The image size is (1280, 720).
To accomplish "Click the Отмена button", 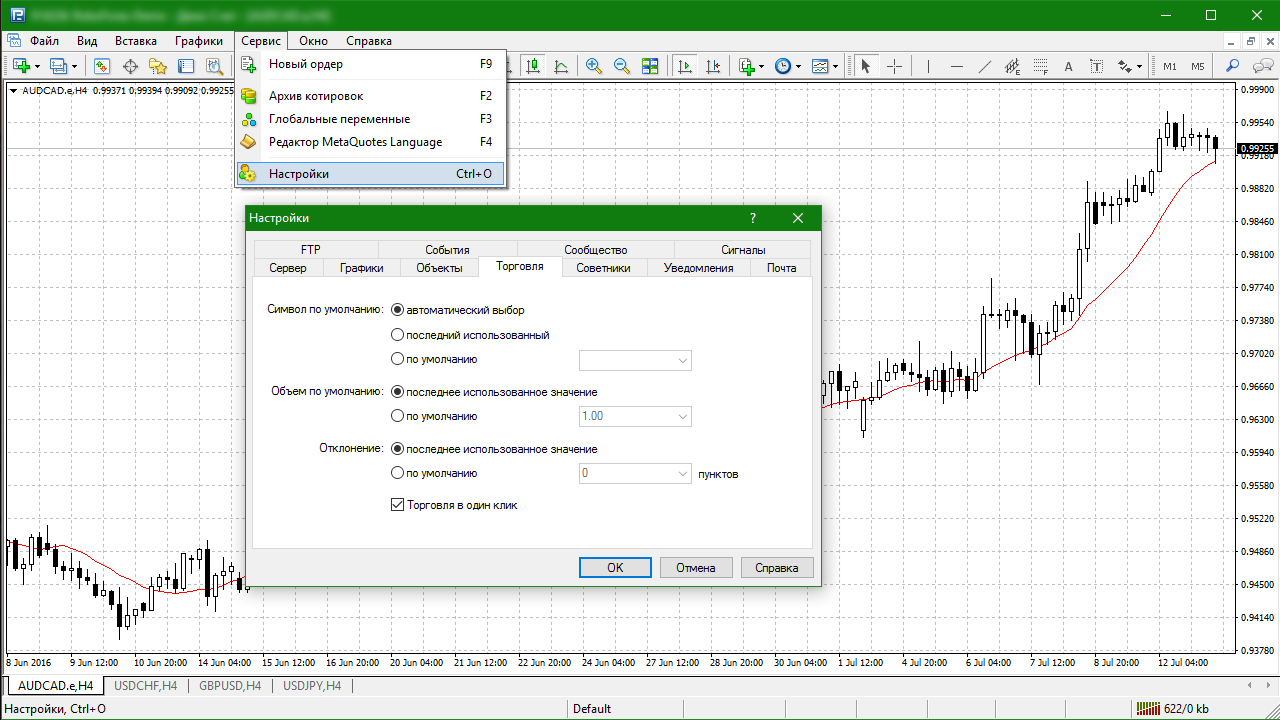I will coord(695,567).
